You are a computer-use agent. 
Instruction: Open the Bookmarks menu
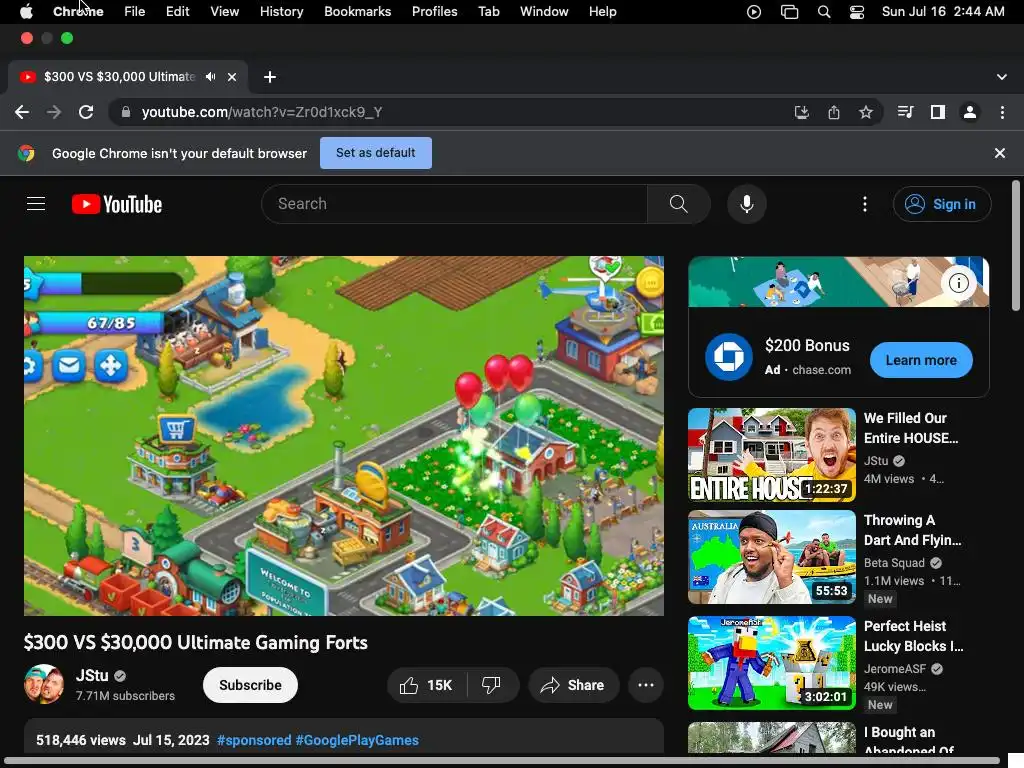tap(357, 12)
